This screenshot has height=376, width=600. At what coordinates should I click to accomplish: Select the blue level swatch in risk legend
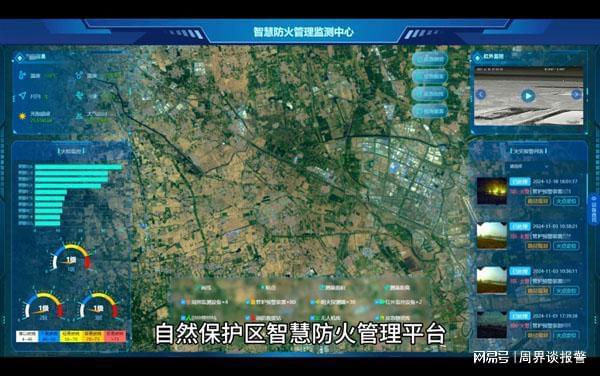49,336
